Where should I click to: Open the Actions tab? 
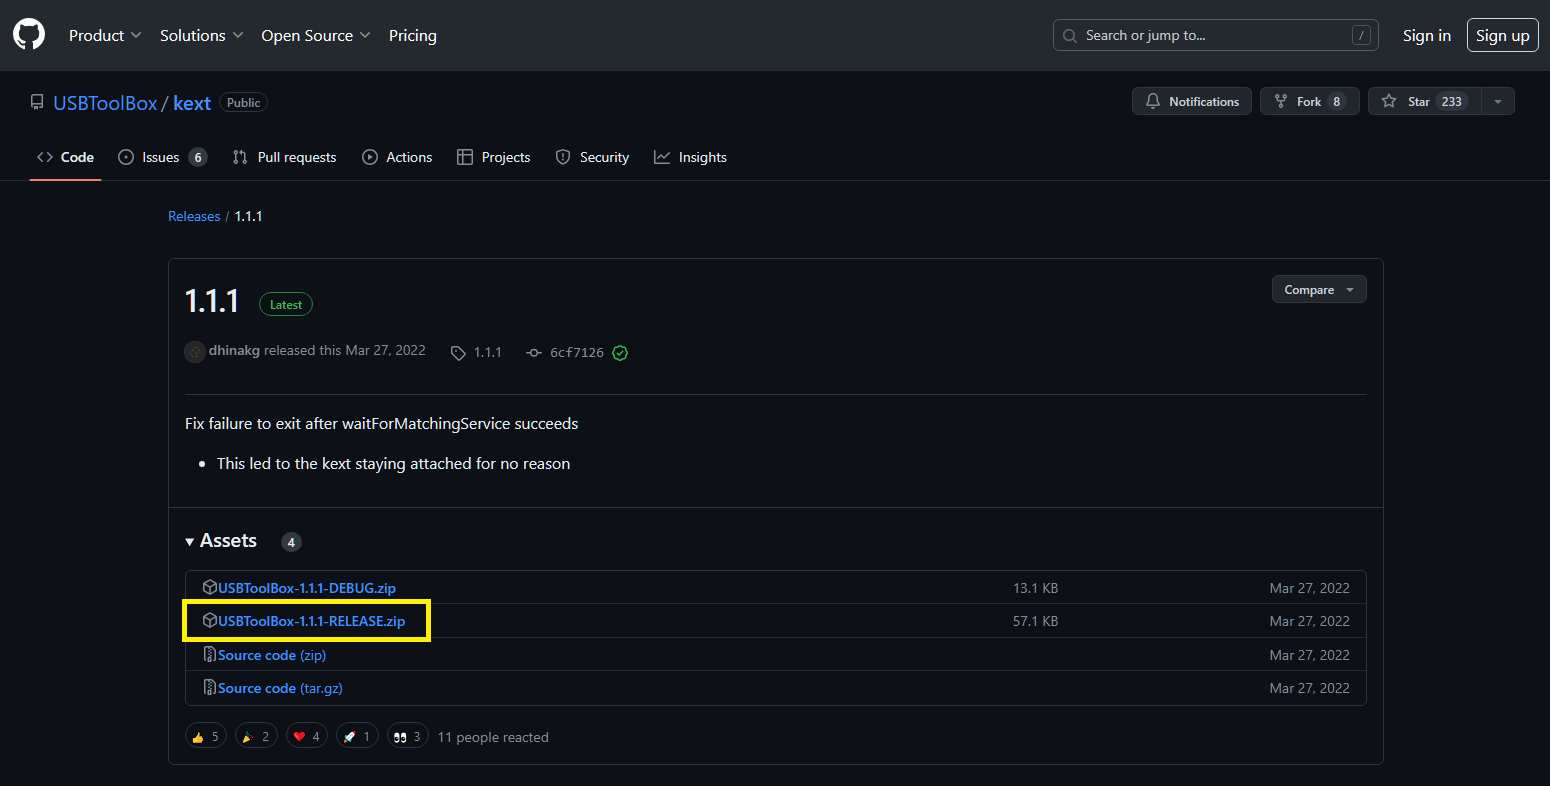click(x=397, y=157)
